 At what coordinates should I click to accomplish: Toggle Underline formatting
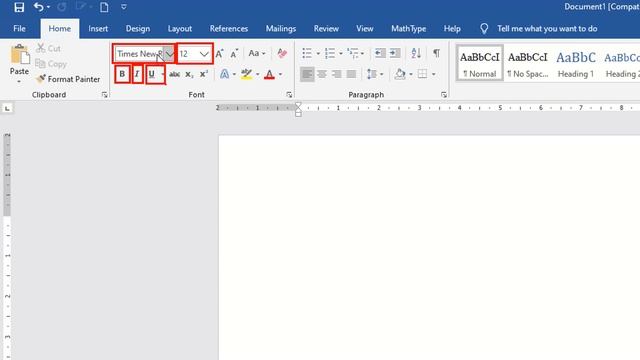click(x=152, y=74)
